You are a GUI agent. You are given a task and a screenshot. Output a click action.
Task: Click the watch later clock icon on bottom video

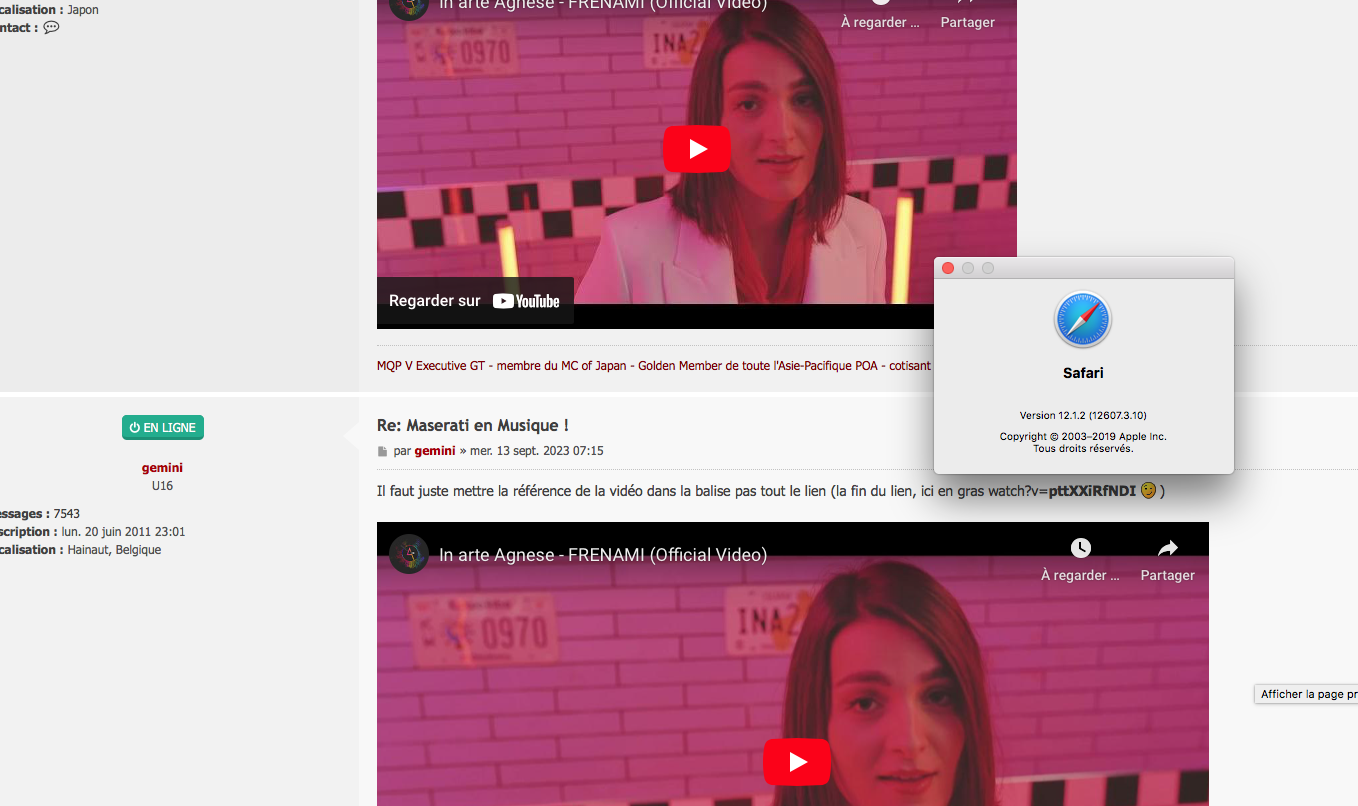coord(1080,548)
